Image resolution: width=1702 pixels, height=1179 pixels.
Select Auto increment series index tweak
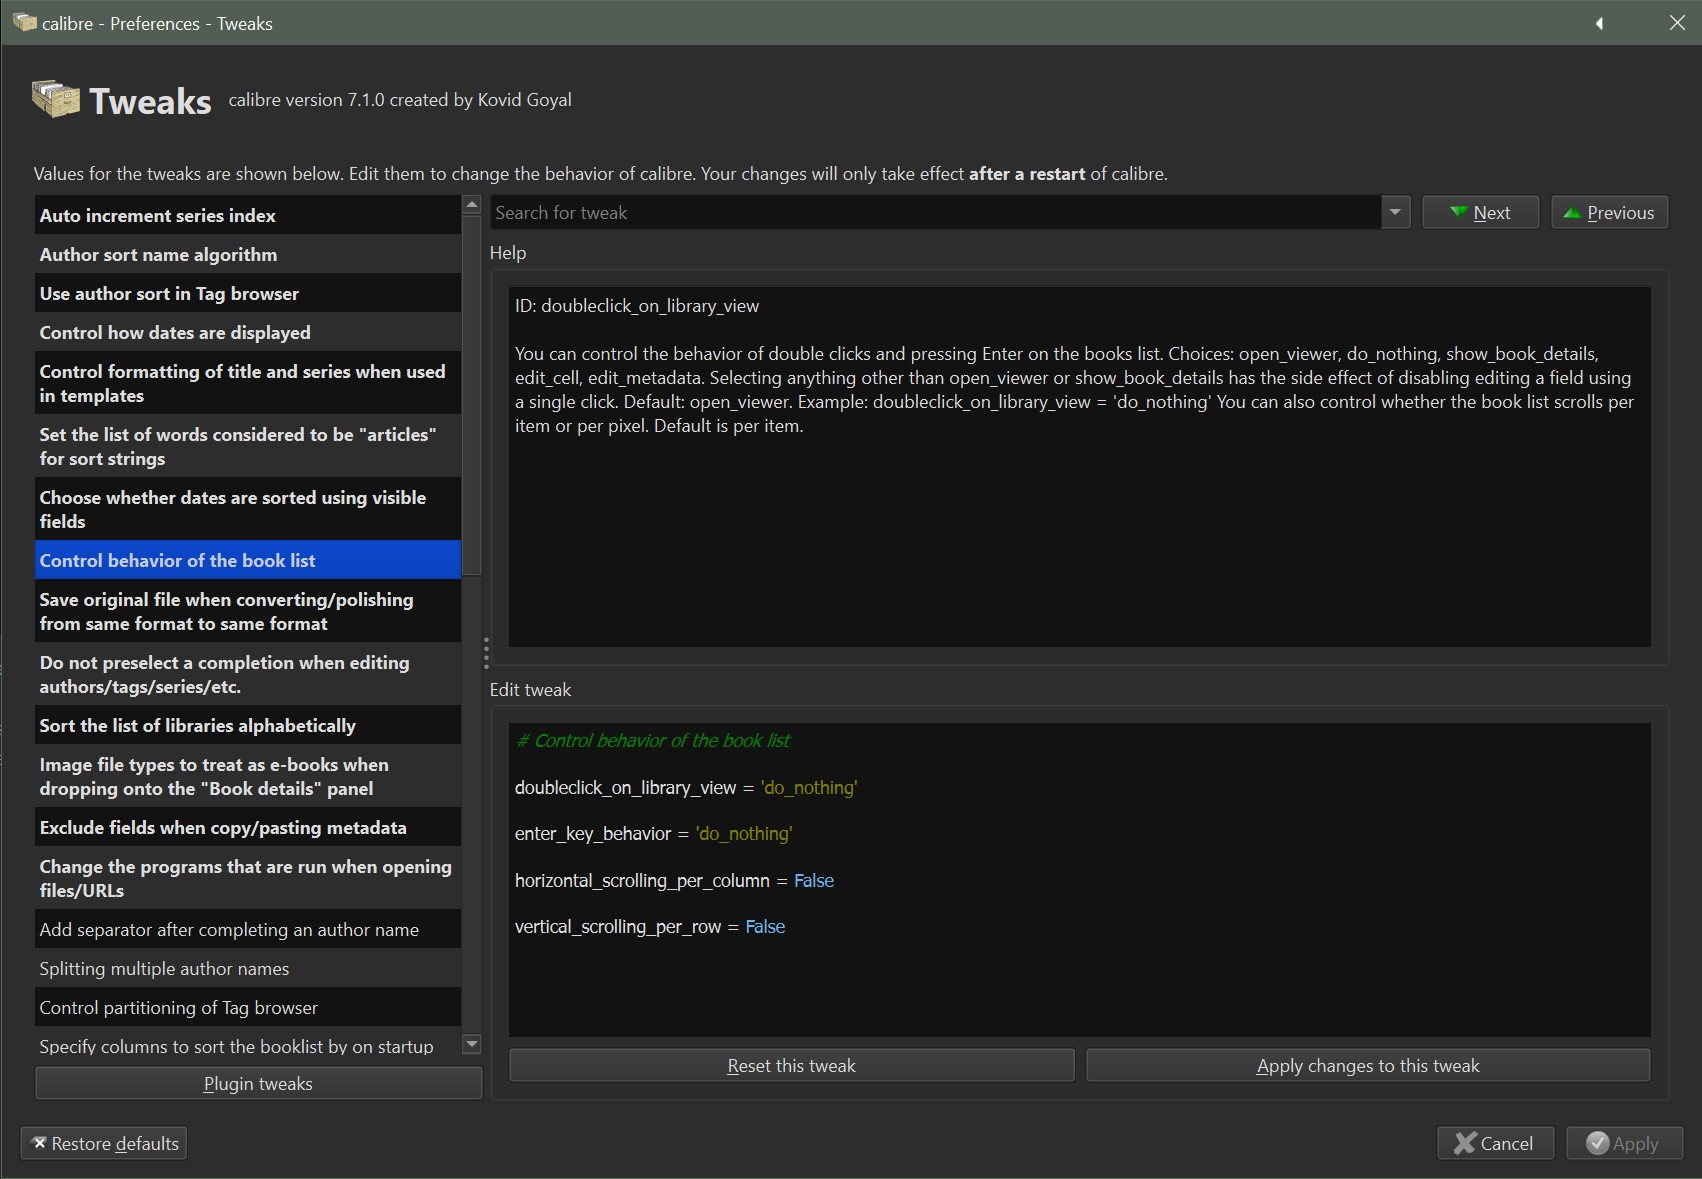[248, 215]
